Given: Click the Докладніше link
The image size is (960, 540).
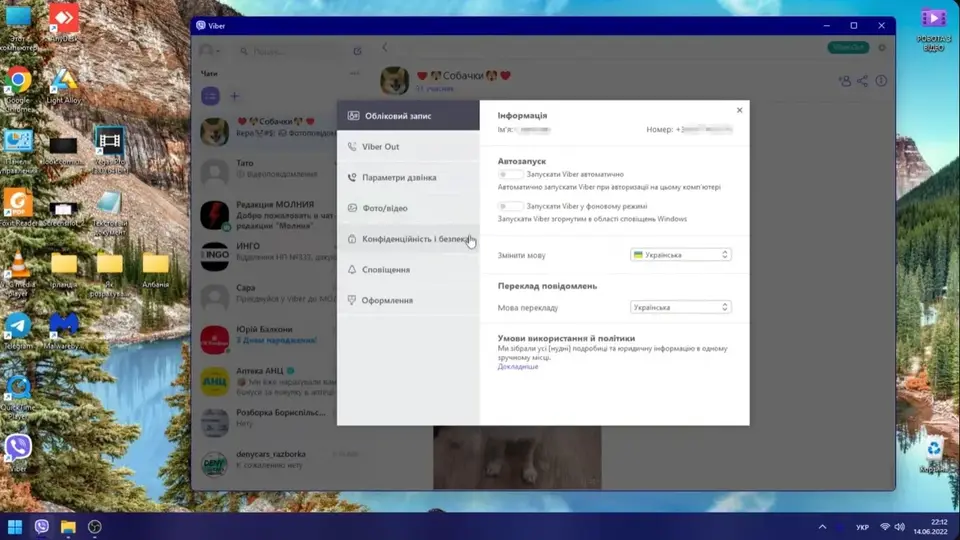Looking at the screenshot, I should click(518, 367).
